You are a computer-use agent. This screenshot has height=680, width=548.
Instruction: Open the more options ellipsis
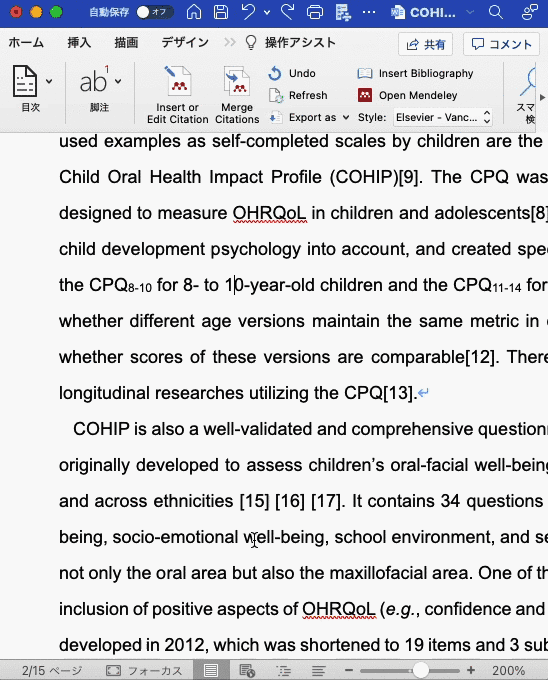click(369, 12)
